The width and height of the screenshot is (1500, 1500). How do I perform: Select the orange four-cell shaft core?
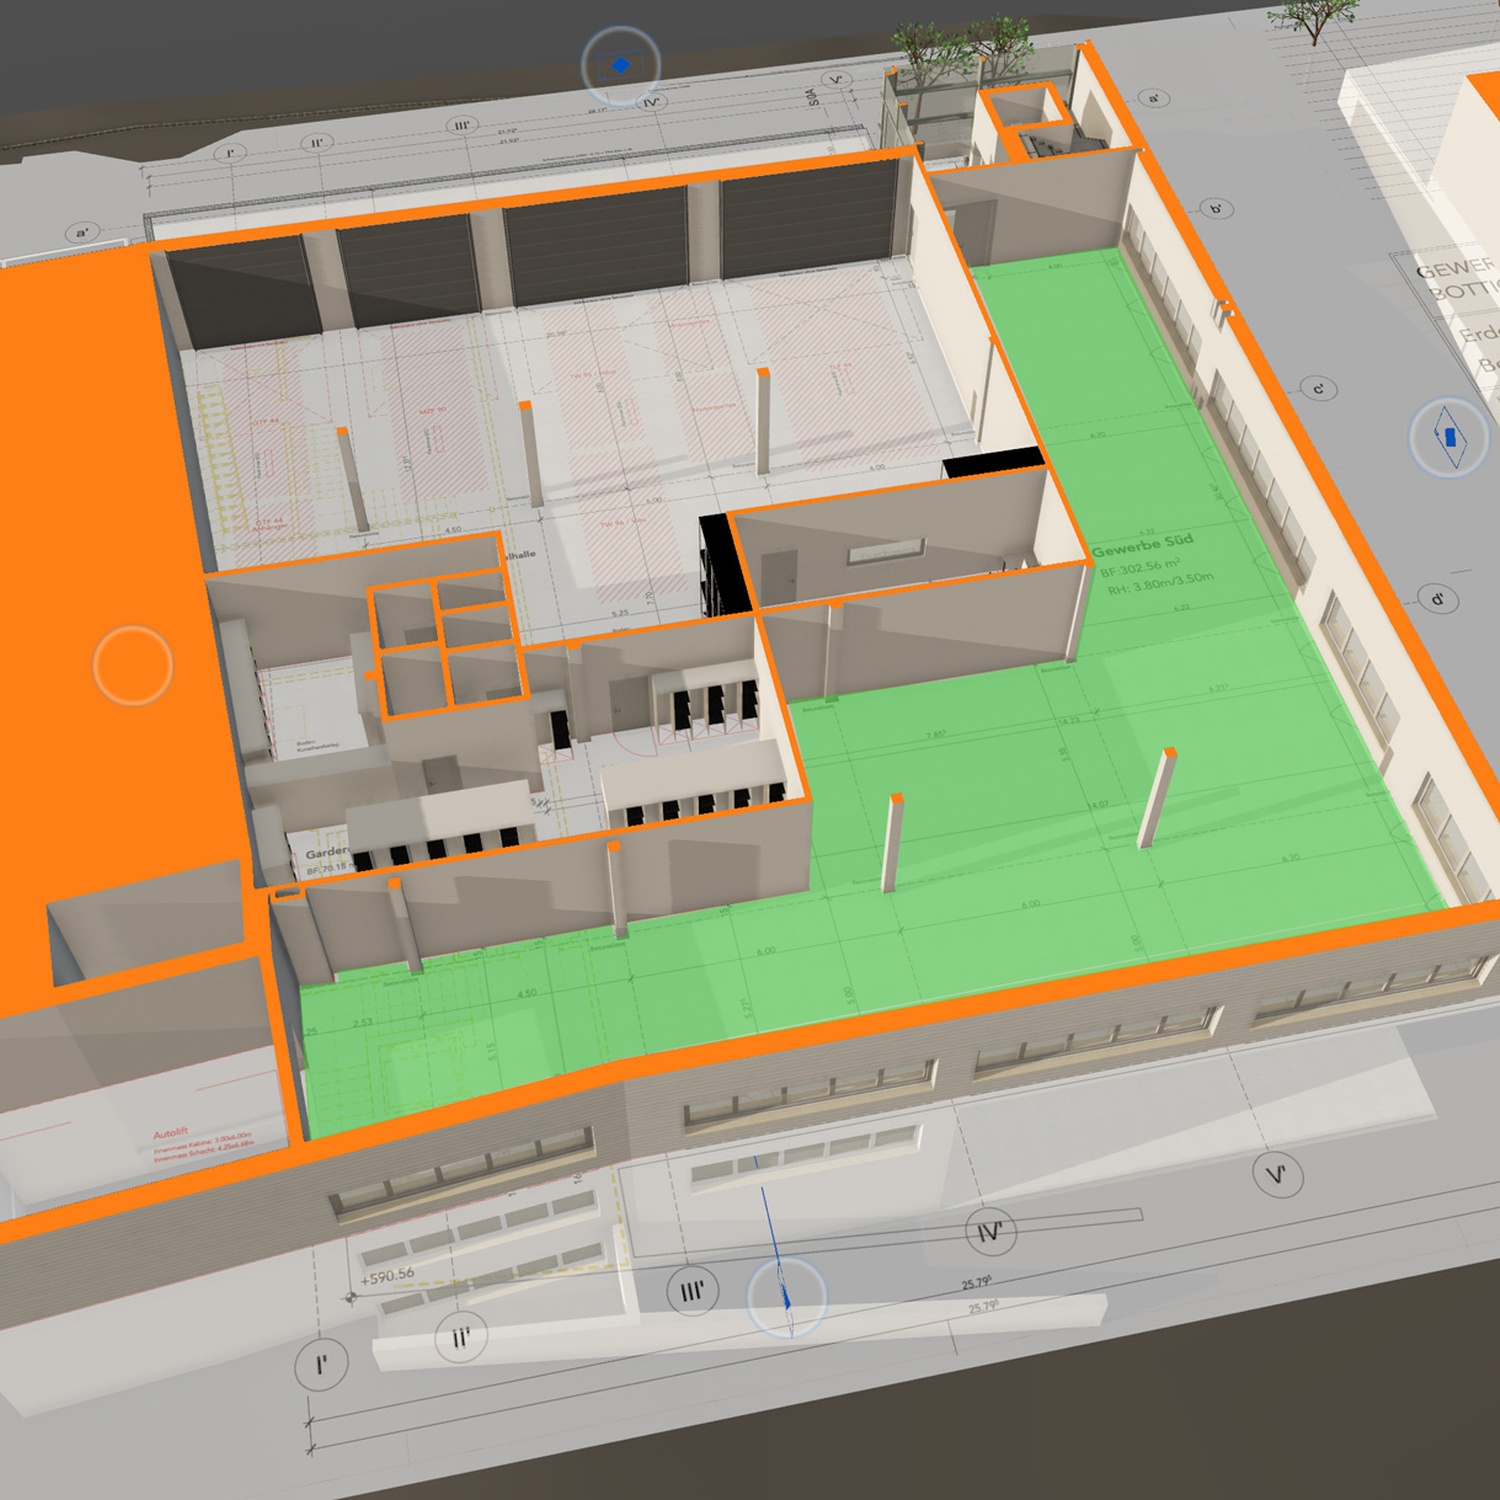pyautogui.click(x=445, y=646)
